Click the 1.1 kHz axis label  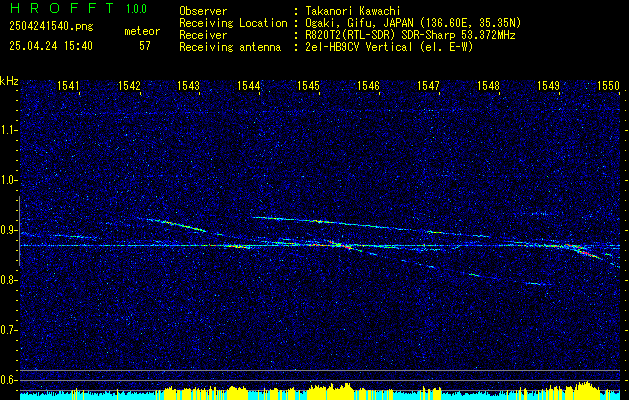(x=9, y=130)
